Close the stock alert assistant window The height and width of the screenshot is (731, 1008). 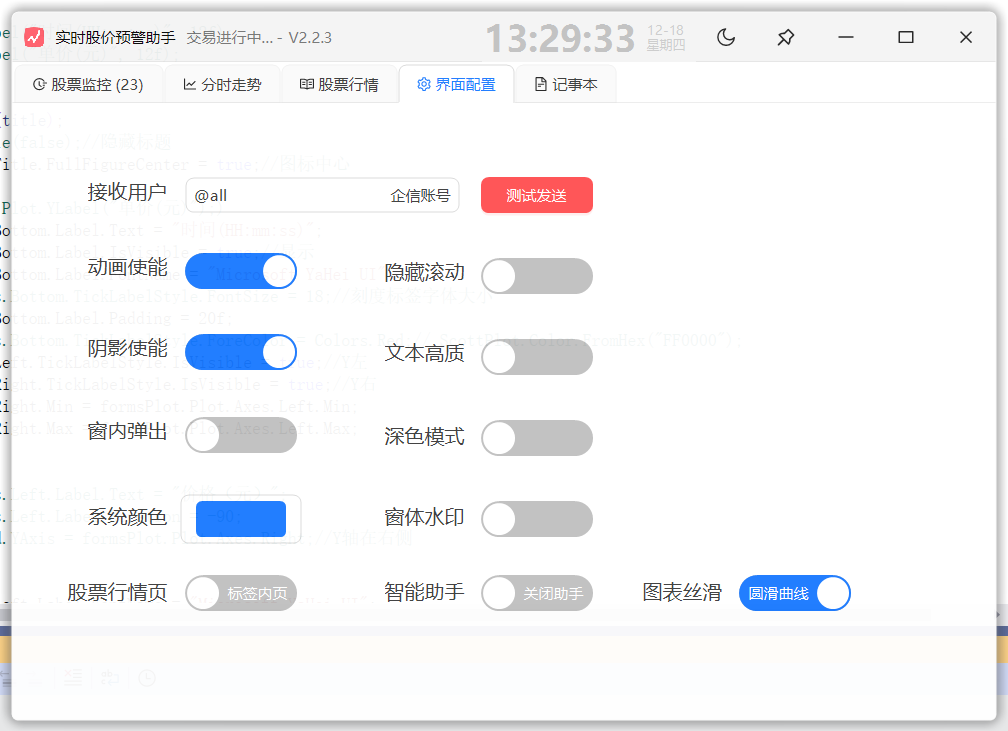point(966,37)
